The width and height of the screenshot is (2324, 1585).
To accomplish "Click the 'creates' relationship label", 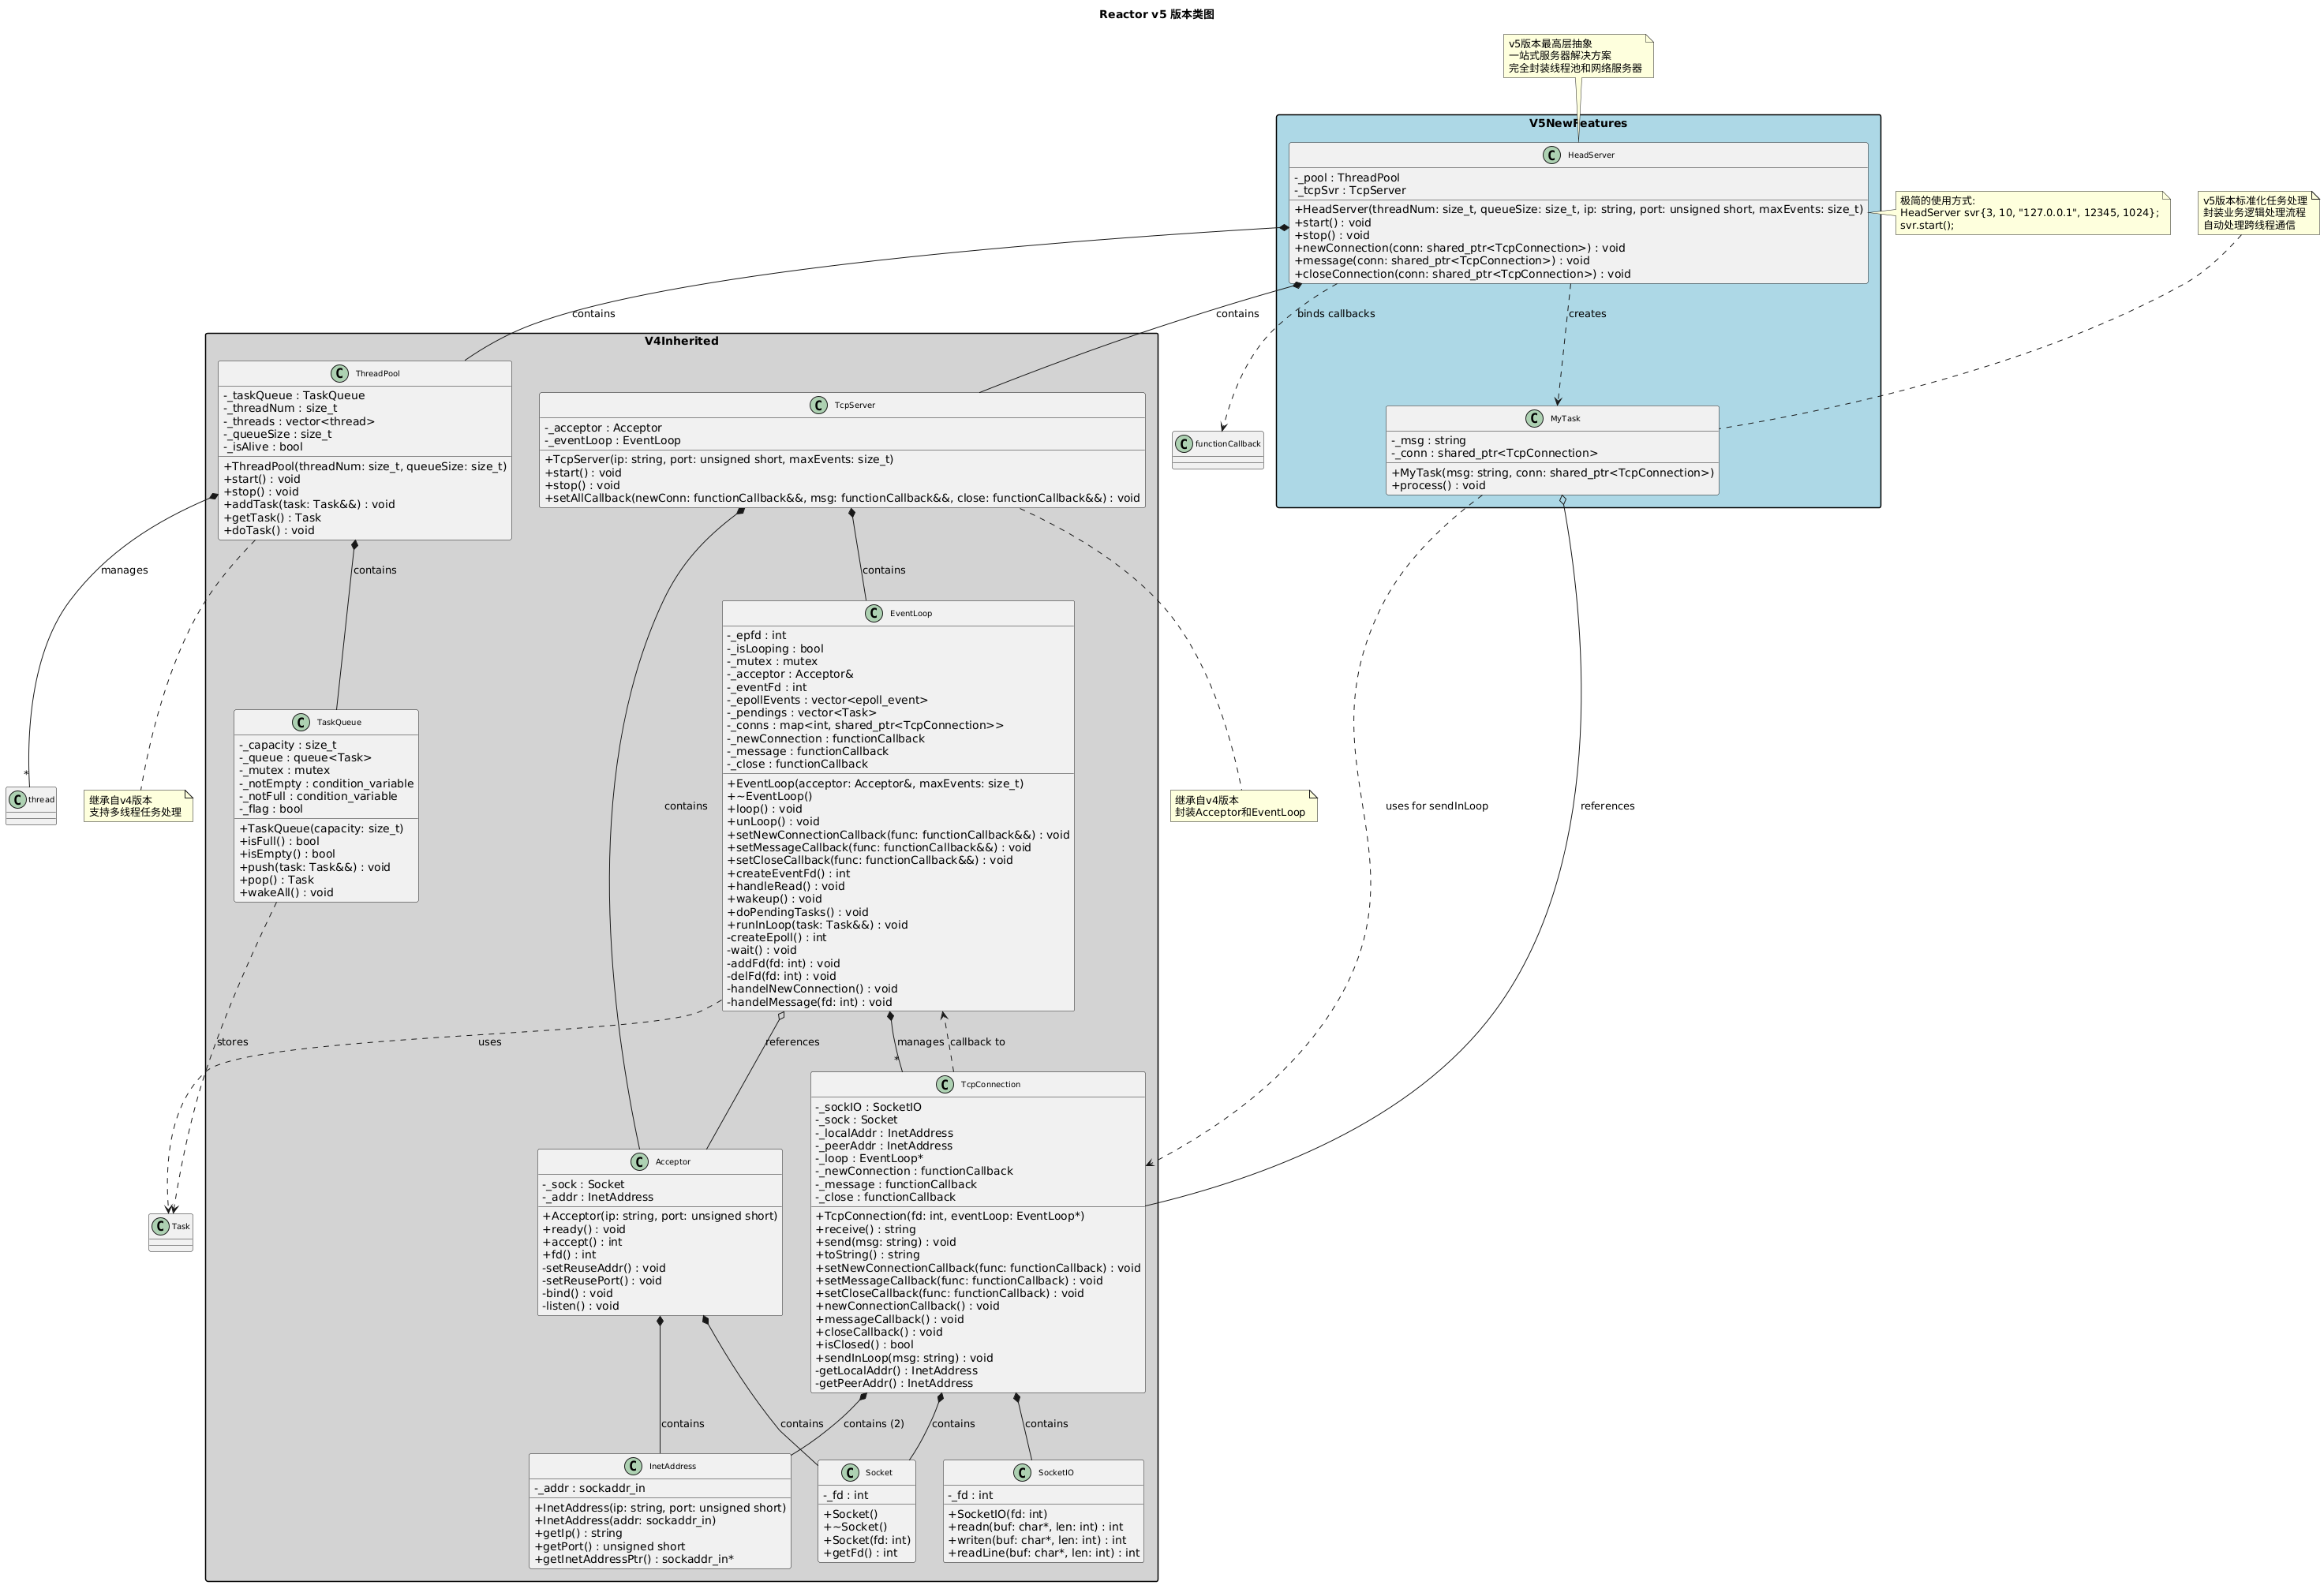I will coord(1587,314).
